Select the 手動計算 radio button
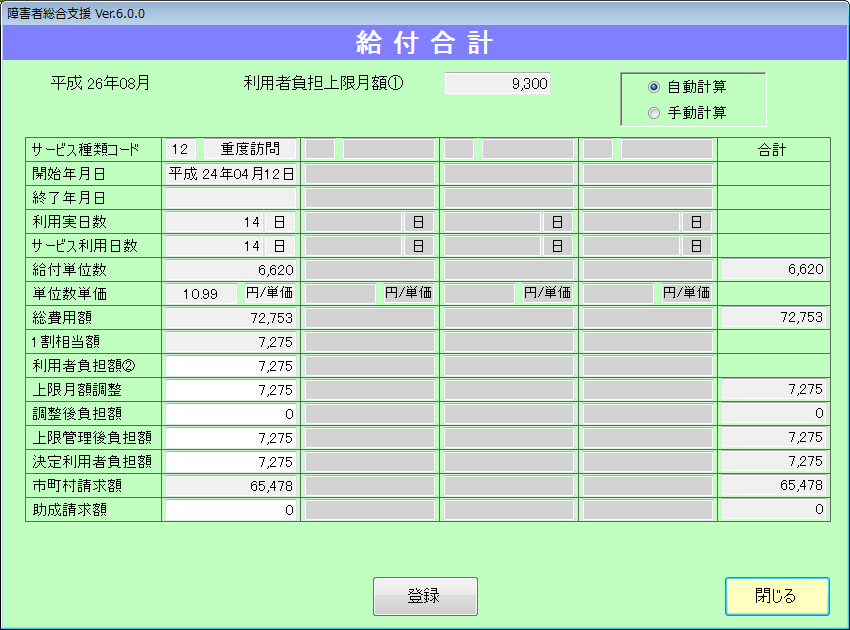850x630 pixels. (x=655, y=113)
